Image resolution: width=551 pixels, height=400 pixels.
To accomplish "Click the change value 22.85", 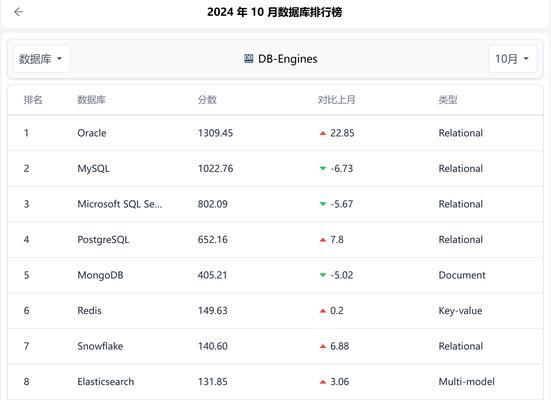I will click(342, 133).
